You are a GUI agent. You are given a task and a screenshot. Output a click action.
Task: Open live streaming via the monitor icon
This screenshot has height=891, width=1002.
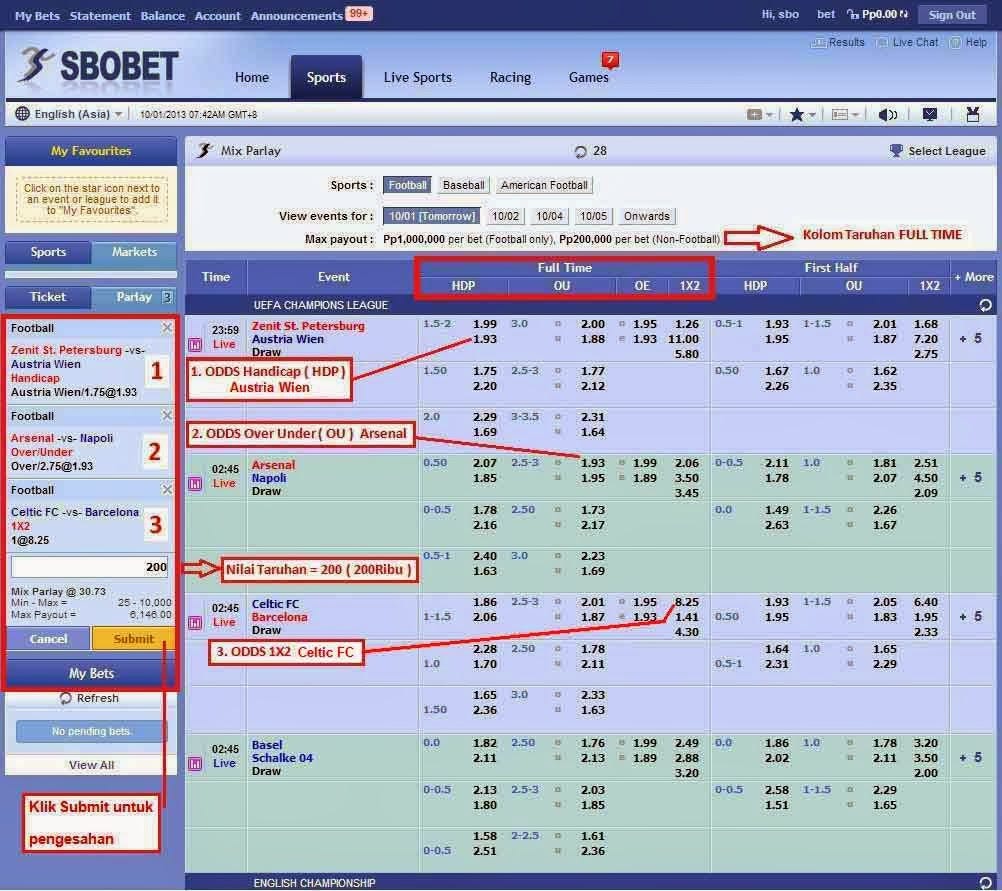point(929,115)
